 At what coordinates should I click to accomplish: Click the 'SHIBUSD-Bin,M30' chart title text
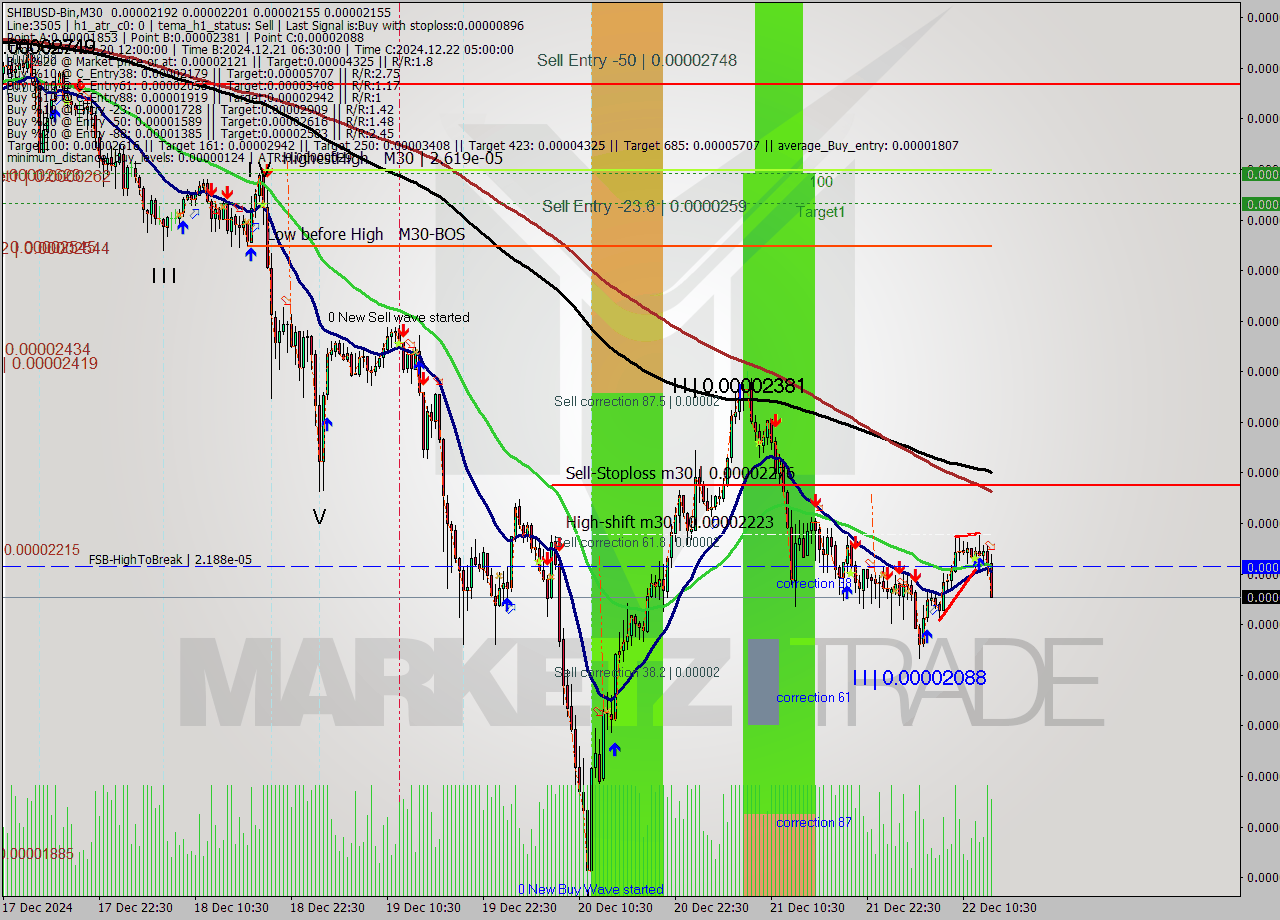pyautogui.click(x=53, y=12)
